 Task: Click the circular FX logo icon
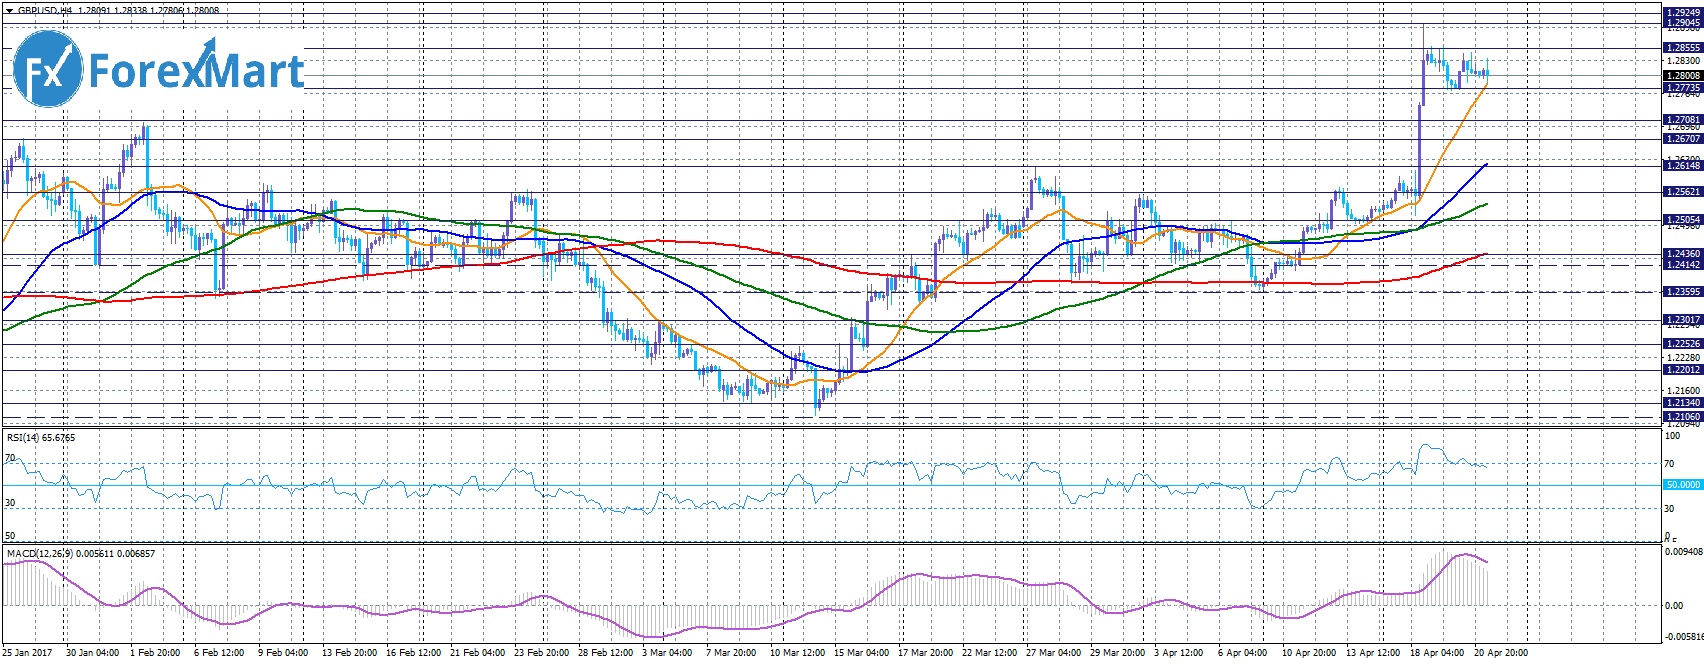(x=47, y=68)
